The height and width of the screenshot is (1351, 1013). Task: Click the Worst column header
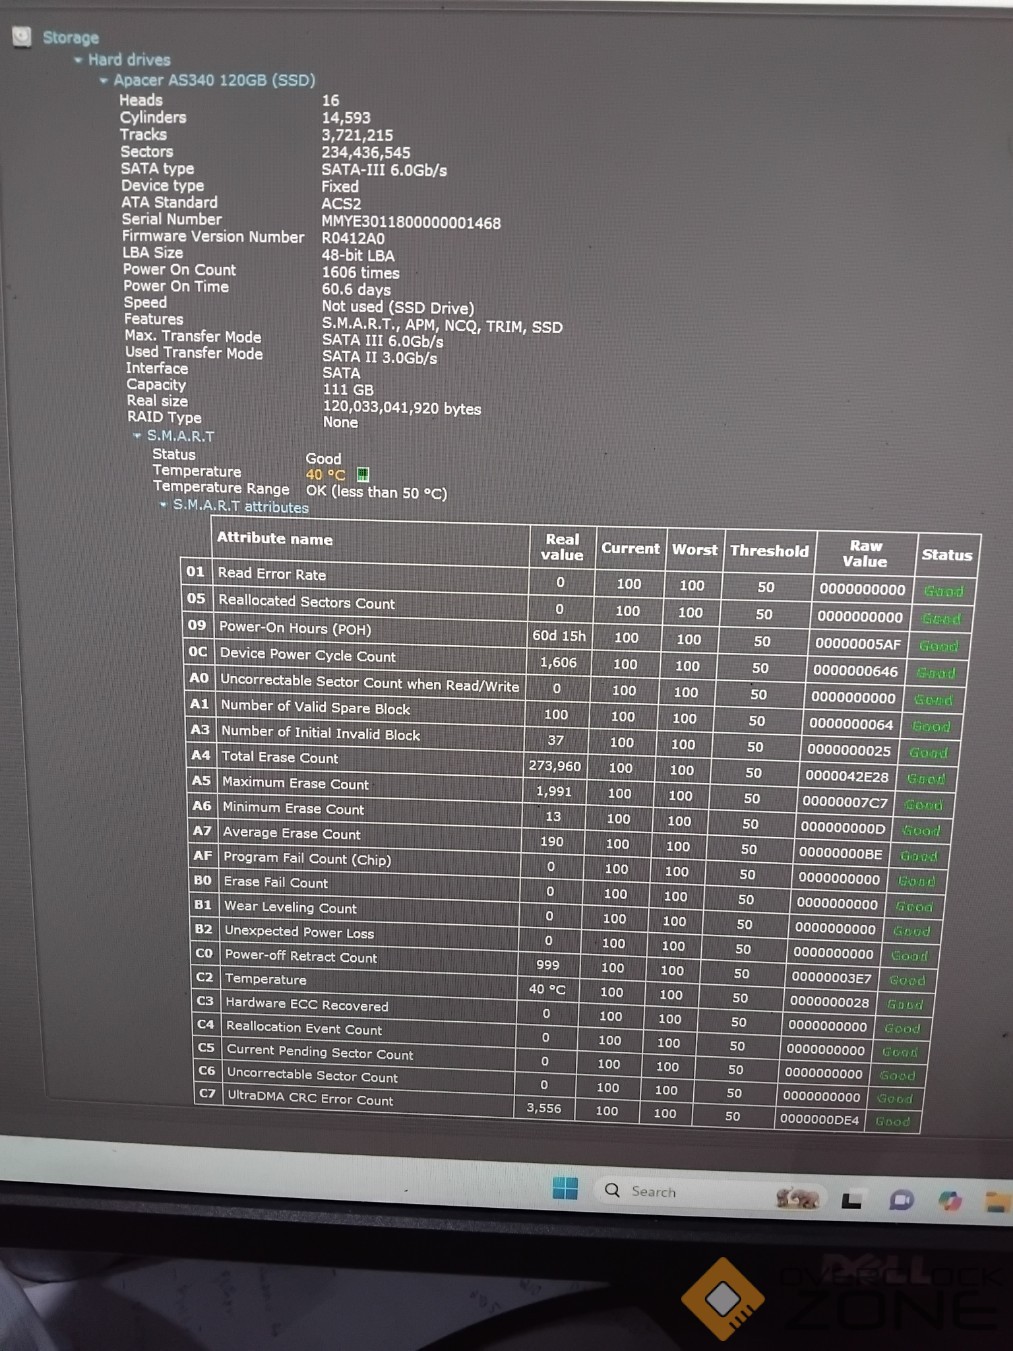[695, 549]
